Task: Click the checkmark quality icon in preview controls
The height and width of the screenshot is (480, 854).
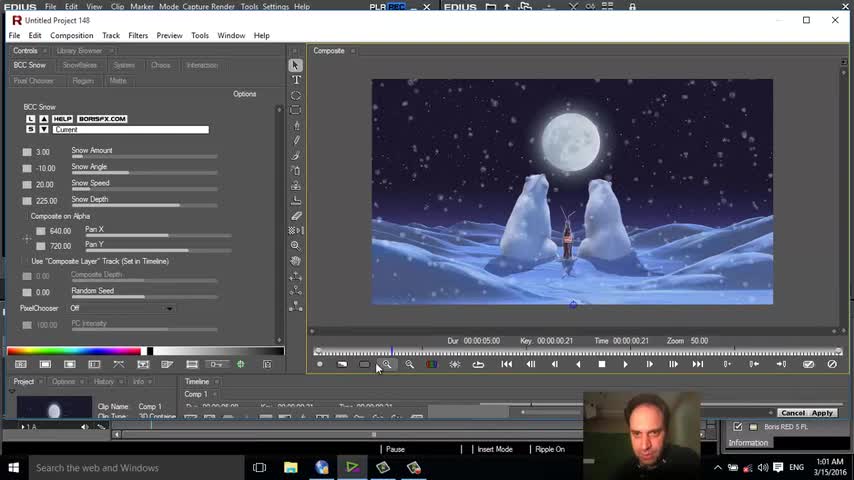Action: [809, 364]
